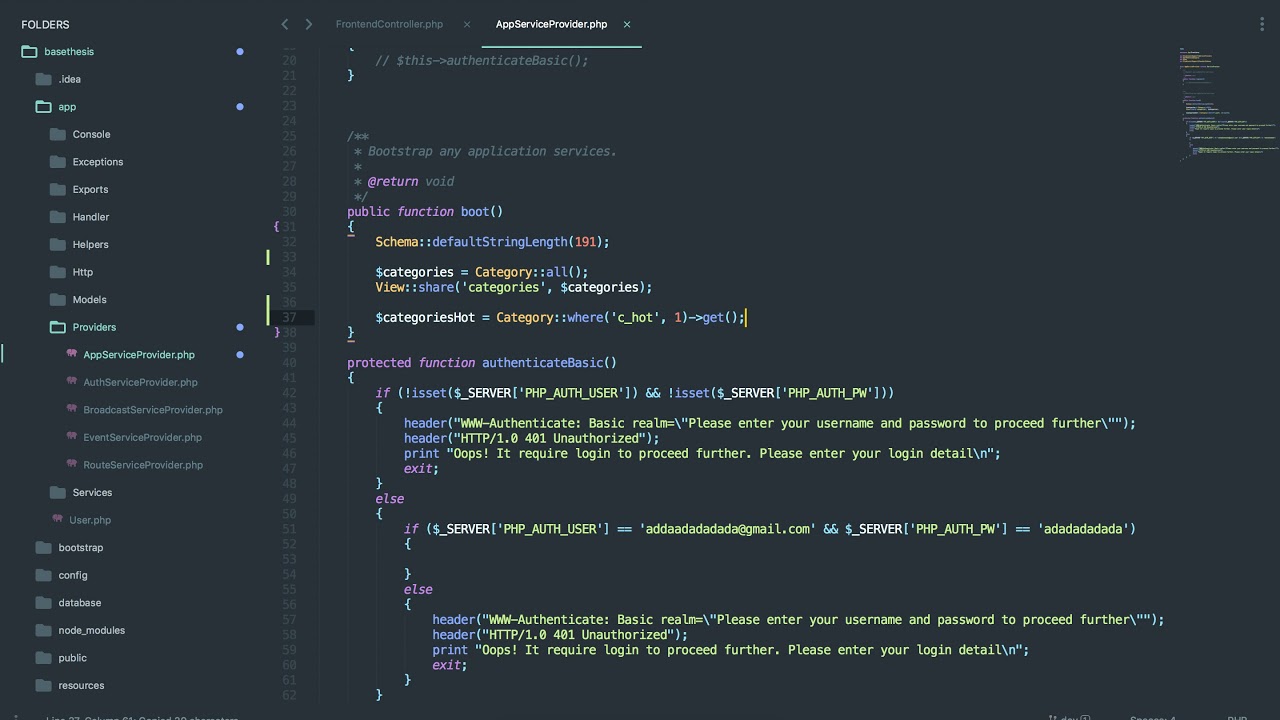Go forward with the right navigation arrow
This screenshot has height=720, width=1280.
click(308, 24)
